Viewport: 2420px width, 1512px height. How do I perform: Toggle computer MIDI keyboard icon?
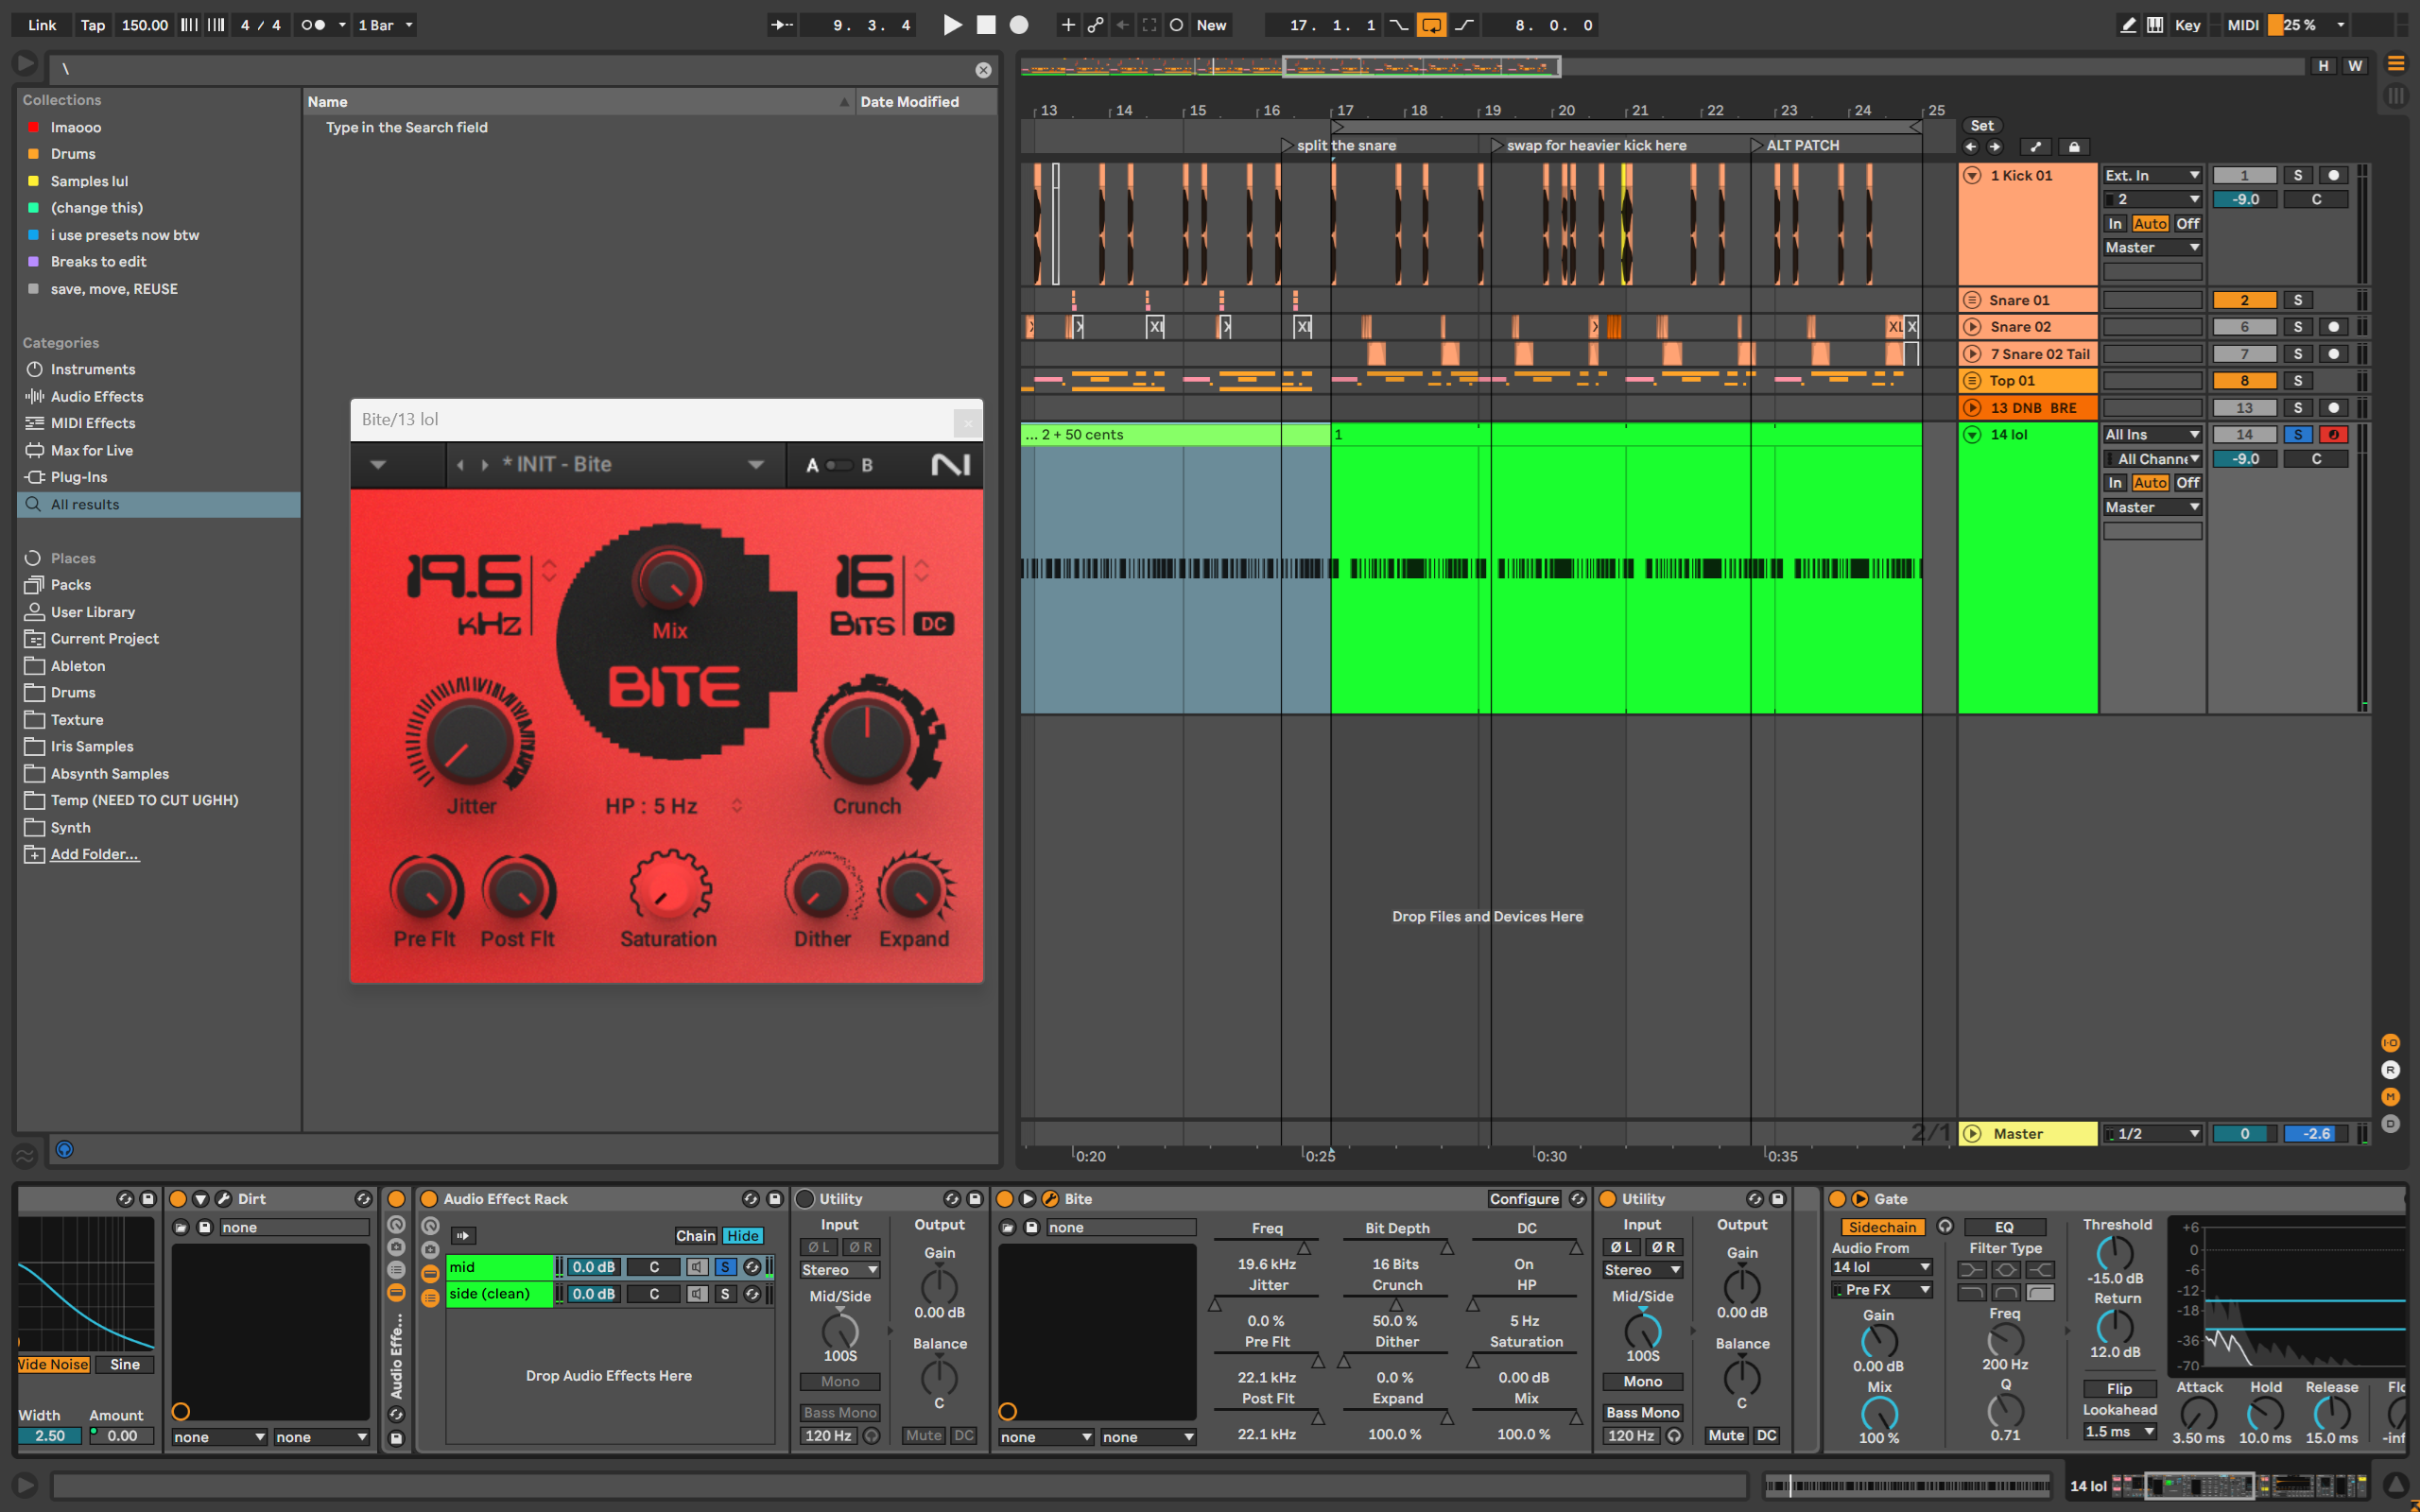pyautogui.click(x=2155, y=25)
